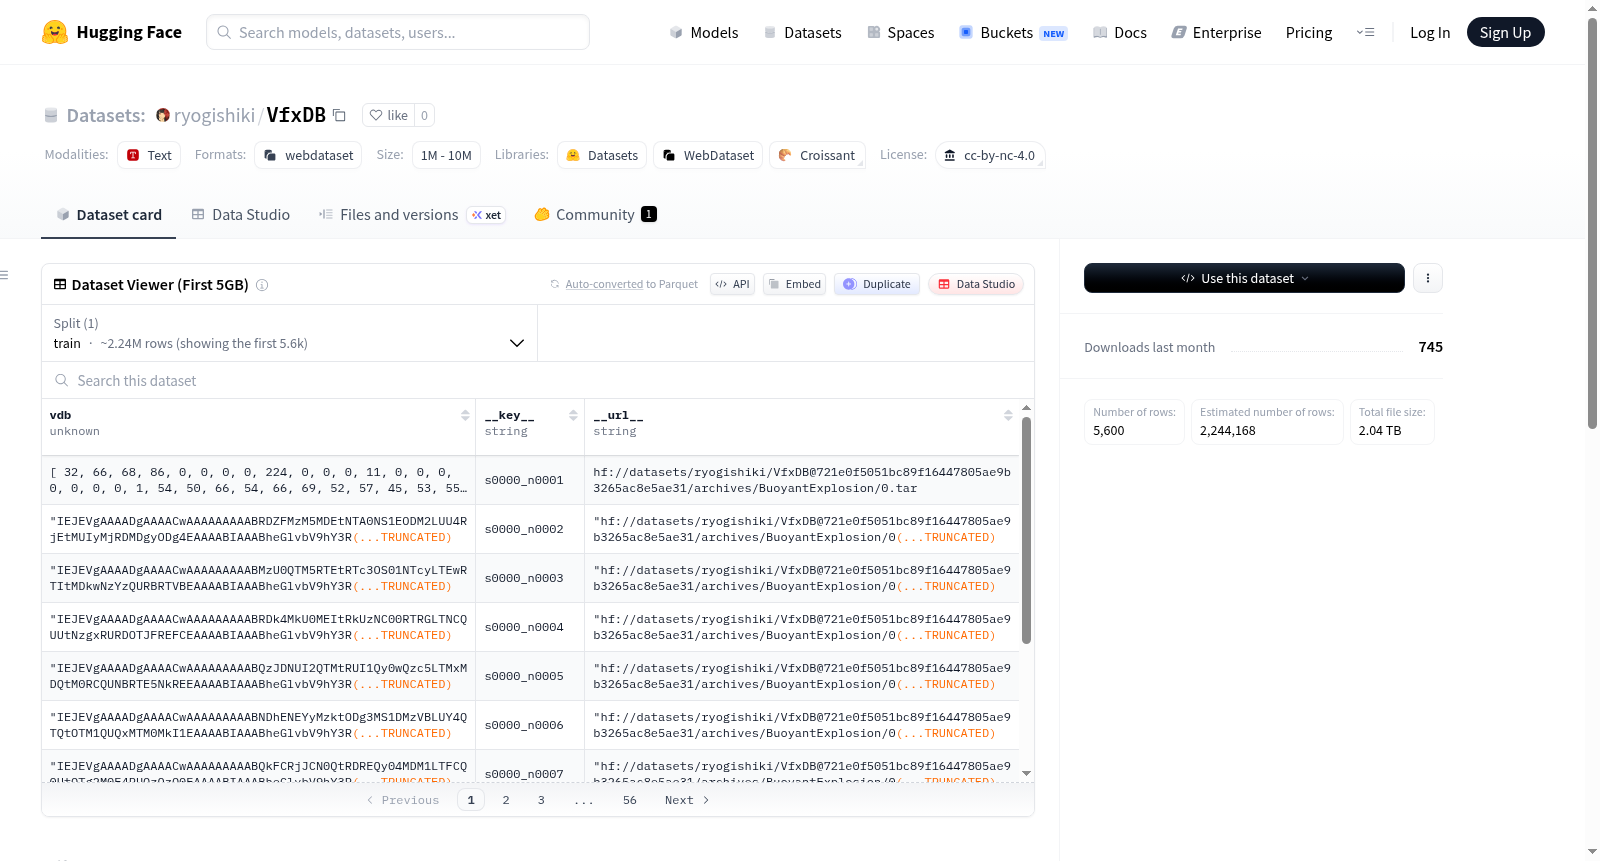The image size is (1600, 861).
Task: Select the 1M - 10M size tag
Action: pos(446,155)
